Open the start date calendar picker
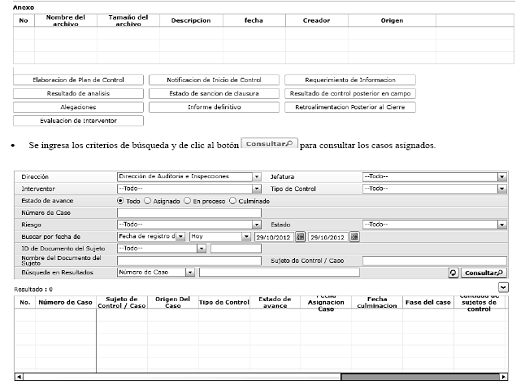The width and height of the screenshot is (525, 387). point(300,237)
